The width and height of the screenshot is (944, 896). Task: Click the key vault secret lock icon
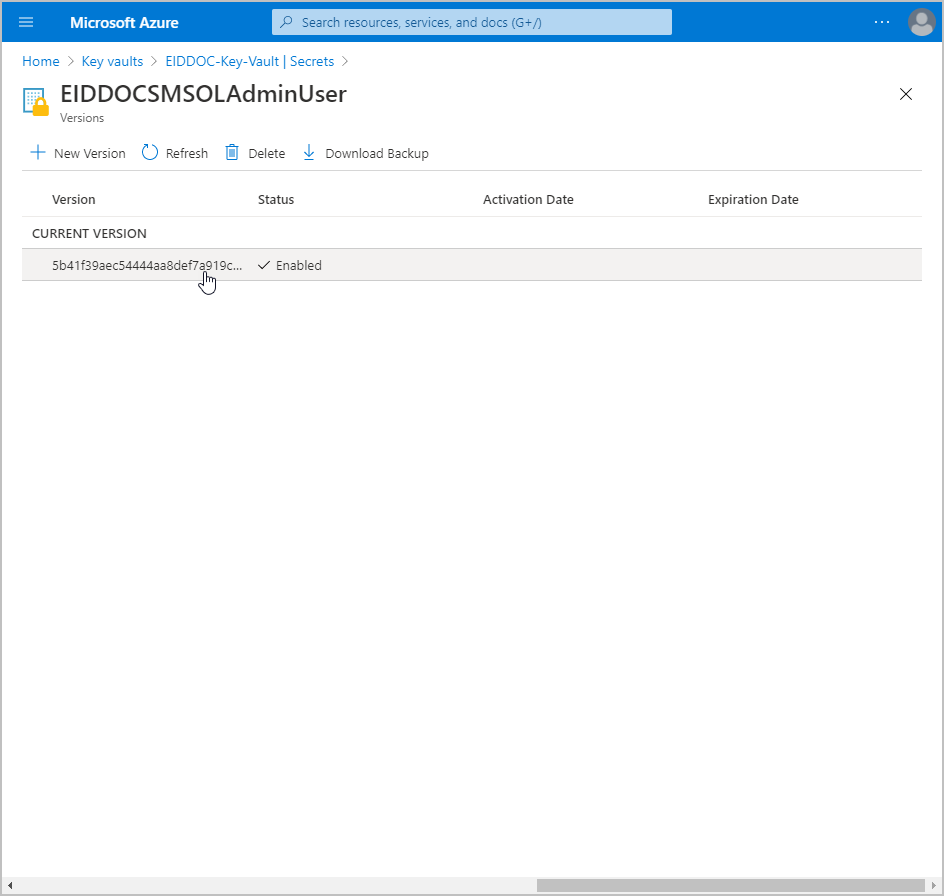click(36, 102)
